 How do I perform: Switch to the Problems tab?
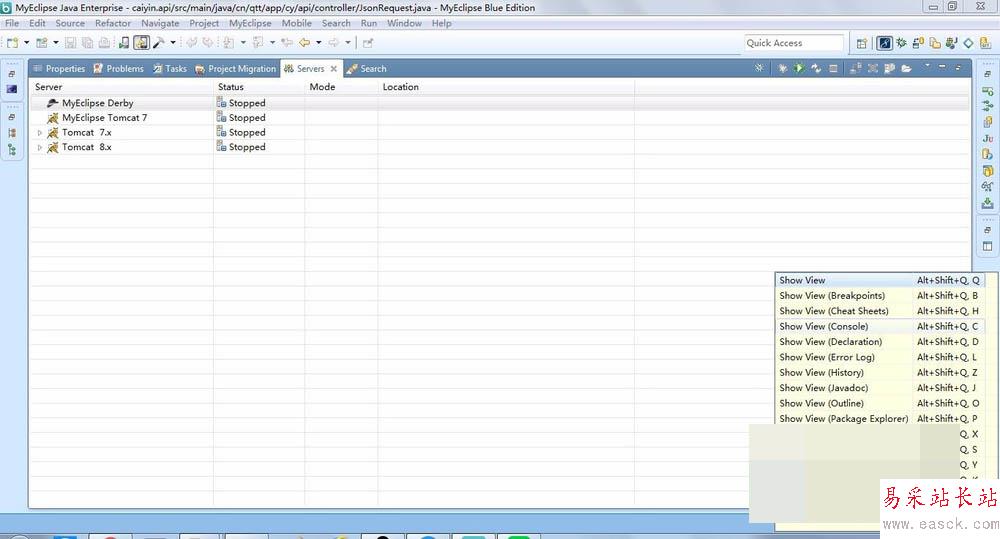[x=119, y=68]
